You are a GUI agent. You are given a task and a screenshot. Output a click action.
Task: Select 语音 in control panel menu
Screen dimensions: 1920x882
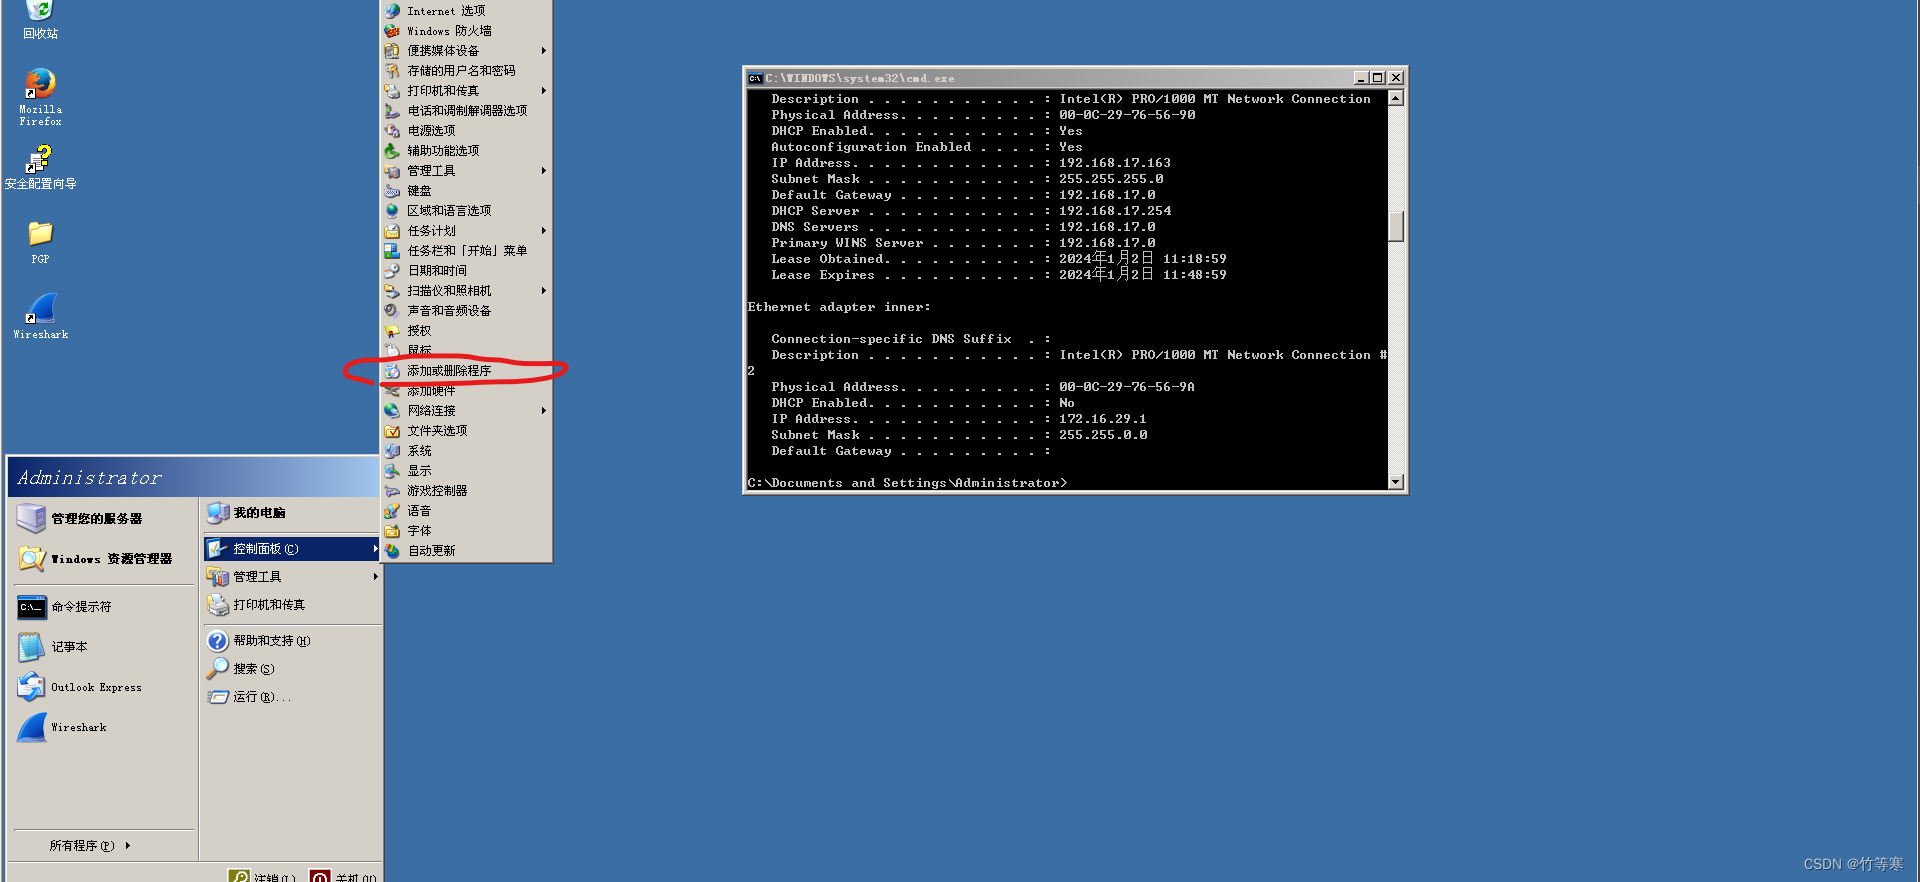[466, 510]
